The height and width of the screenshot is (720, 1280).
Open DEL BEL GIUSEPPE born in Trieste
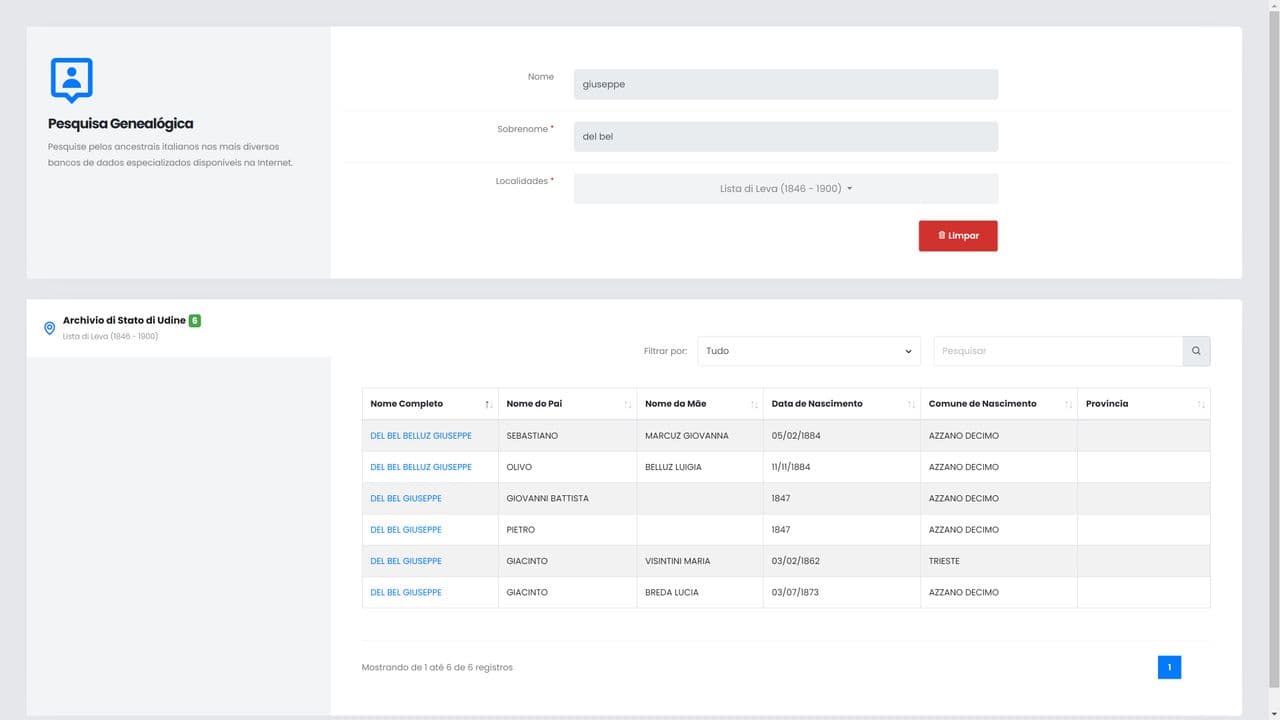405,561
